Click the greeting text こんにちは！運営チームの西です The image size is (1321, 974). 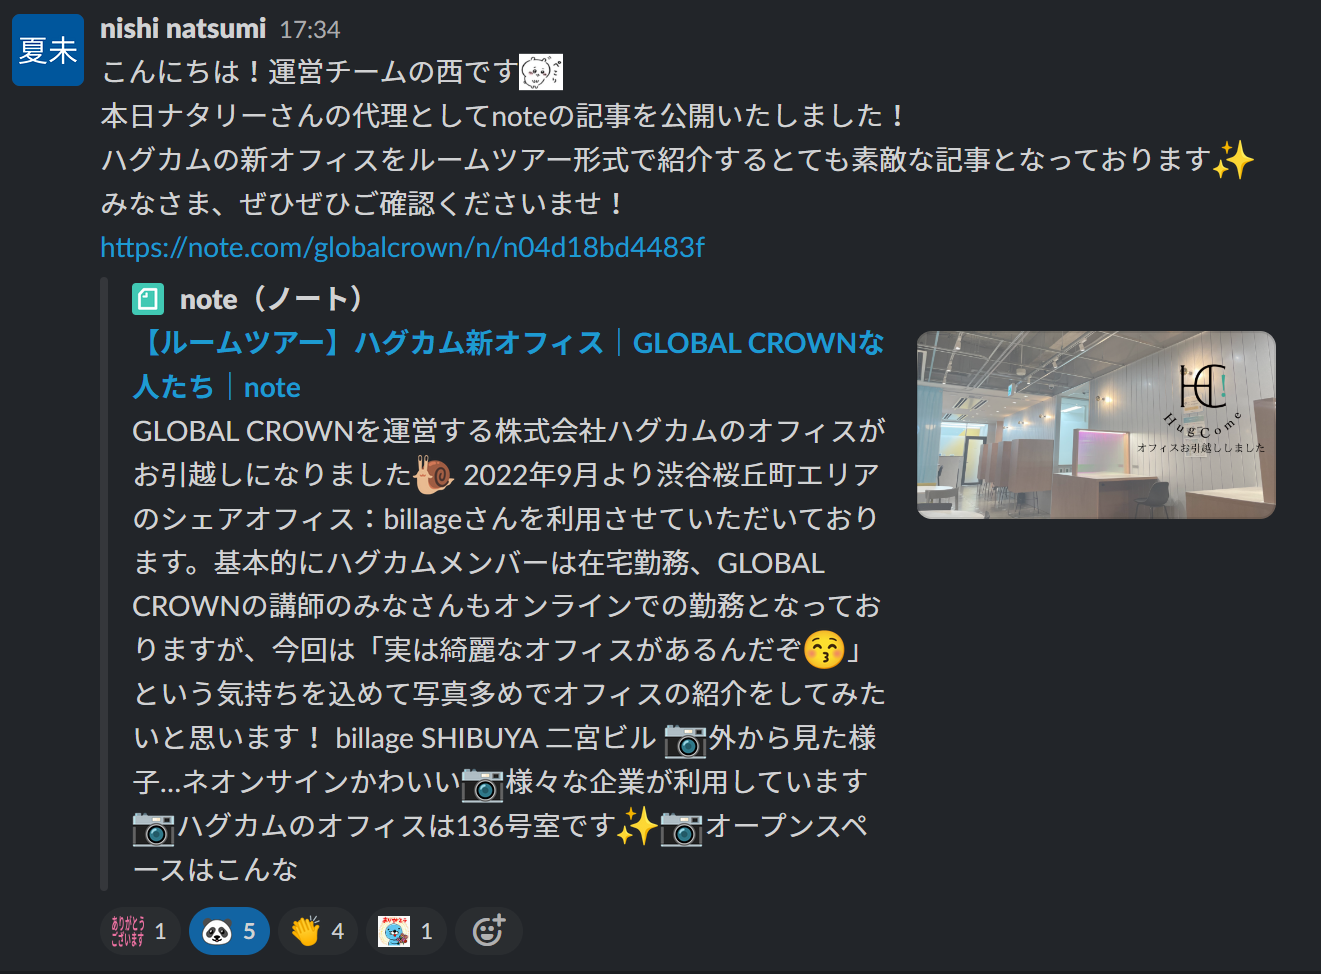309,72
